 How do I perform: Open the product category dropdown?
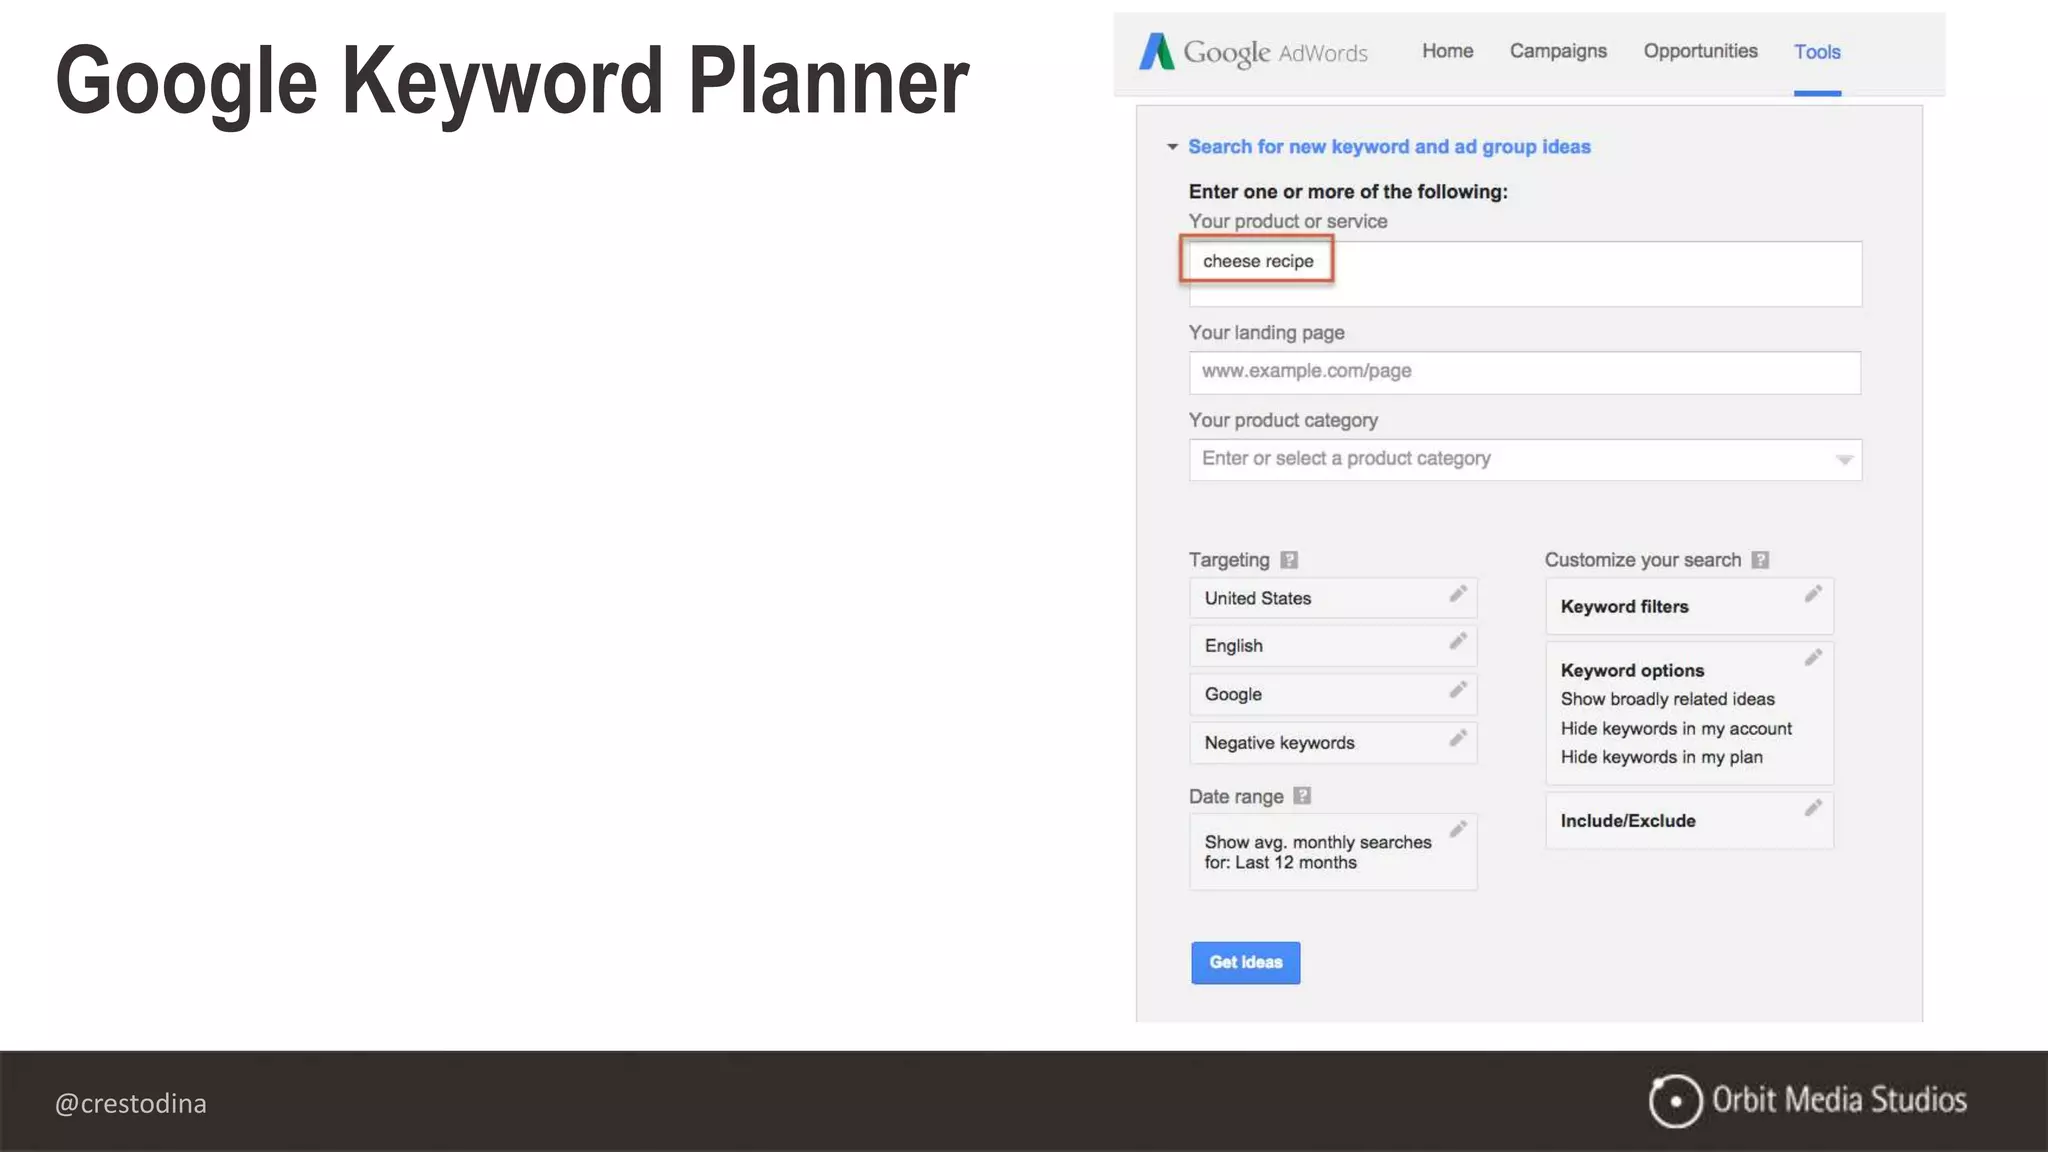1525,459
